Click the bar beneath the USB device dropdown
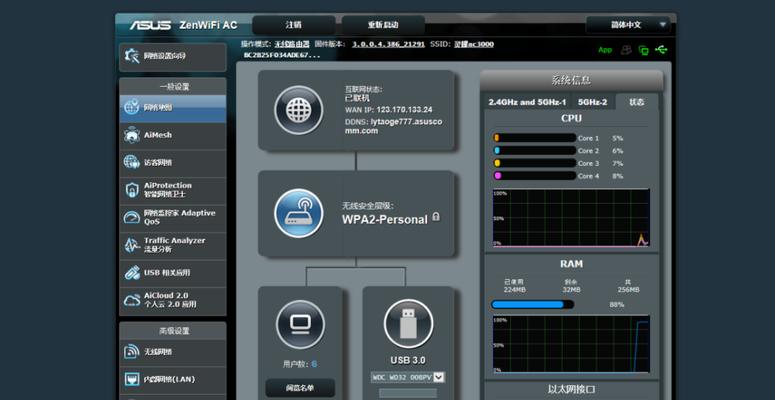The height and width of the screenshot is (400, 775). coord(408,393)
